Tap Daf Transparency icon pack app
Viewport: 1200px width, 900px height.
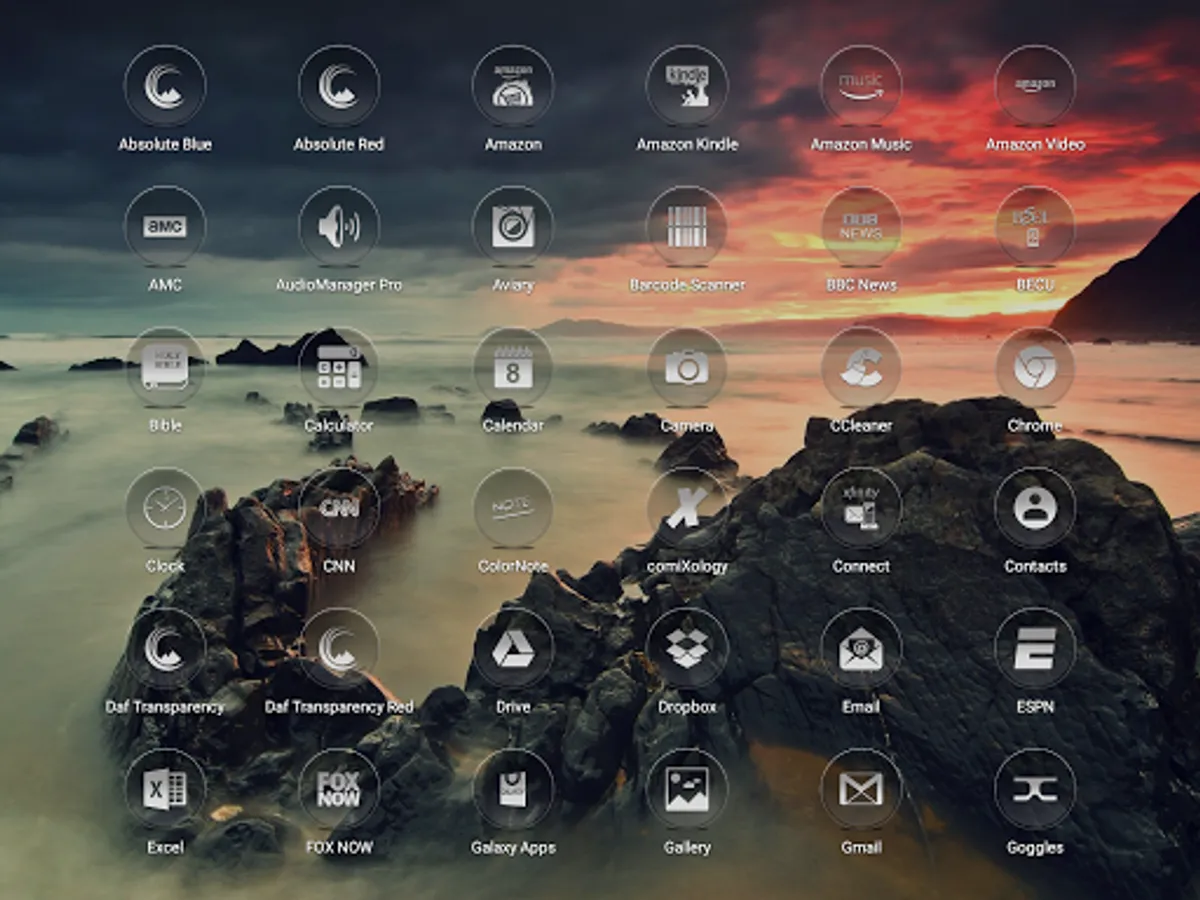(165, 649)
